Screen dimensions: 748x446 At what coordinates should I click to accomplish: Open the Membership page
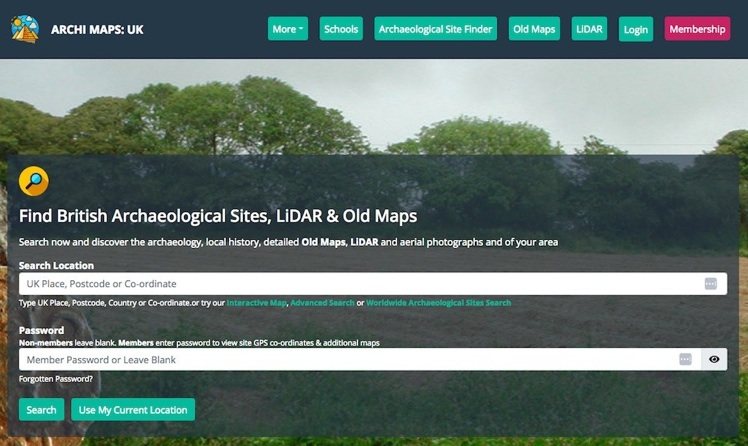tap(697, 29)
